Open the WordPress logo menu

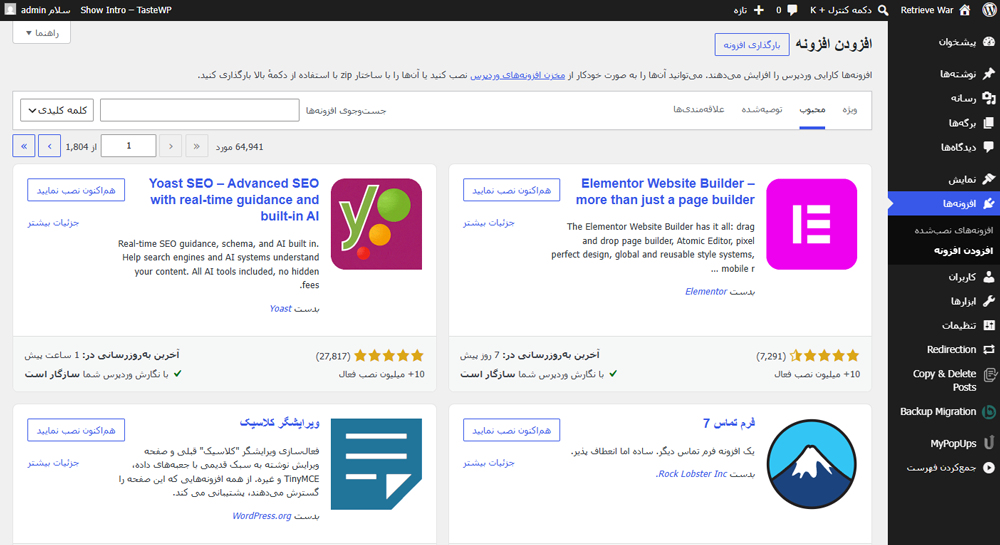coord(989,10)
